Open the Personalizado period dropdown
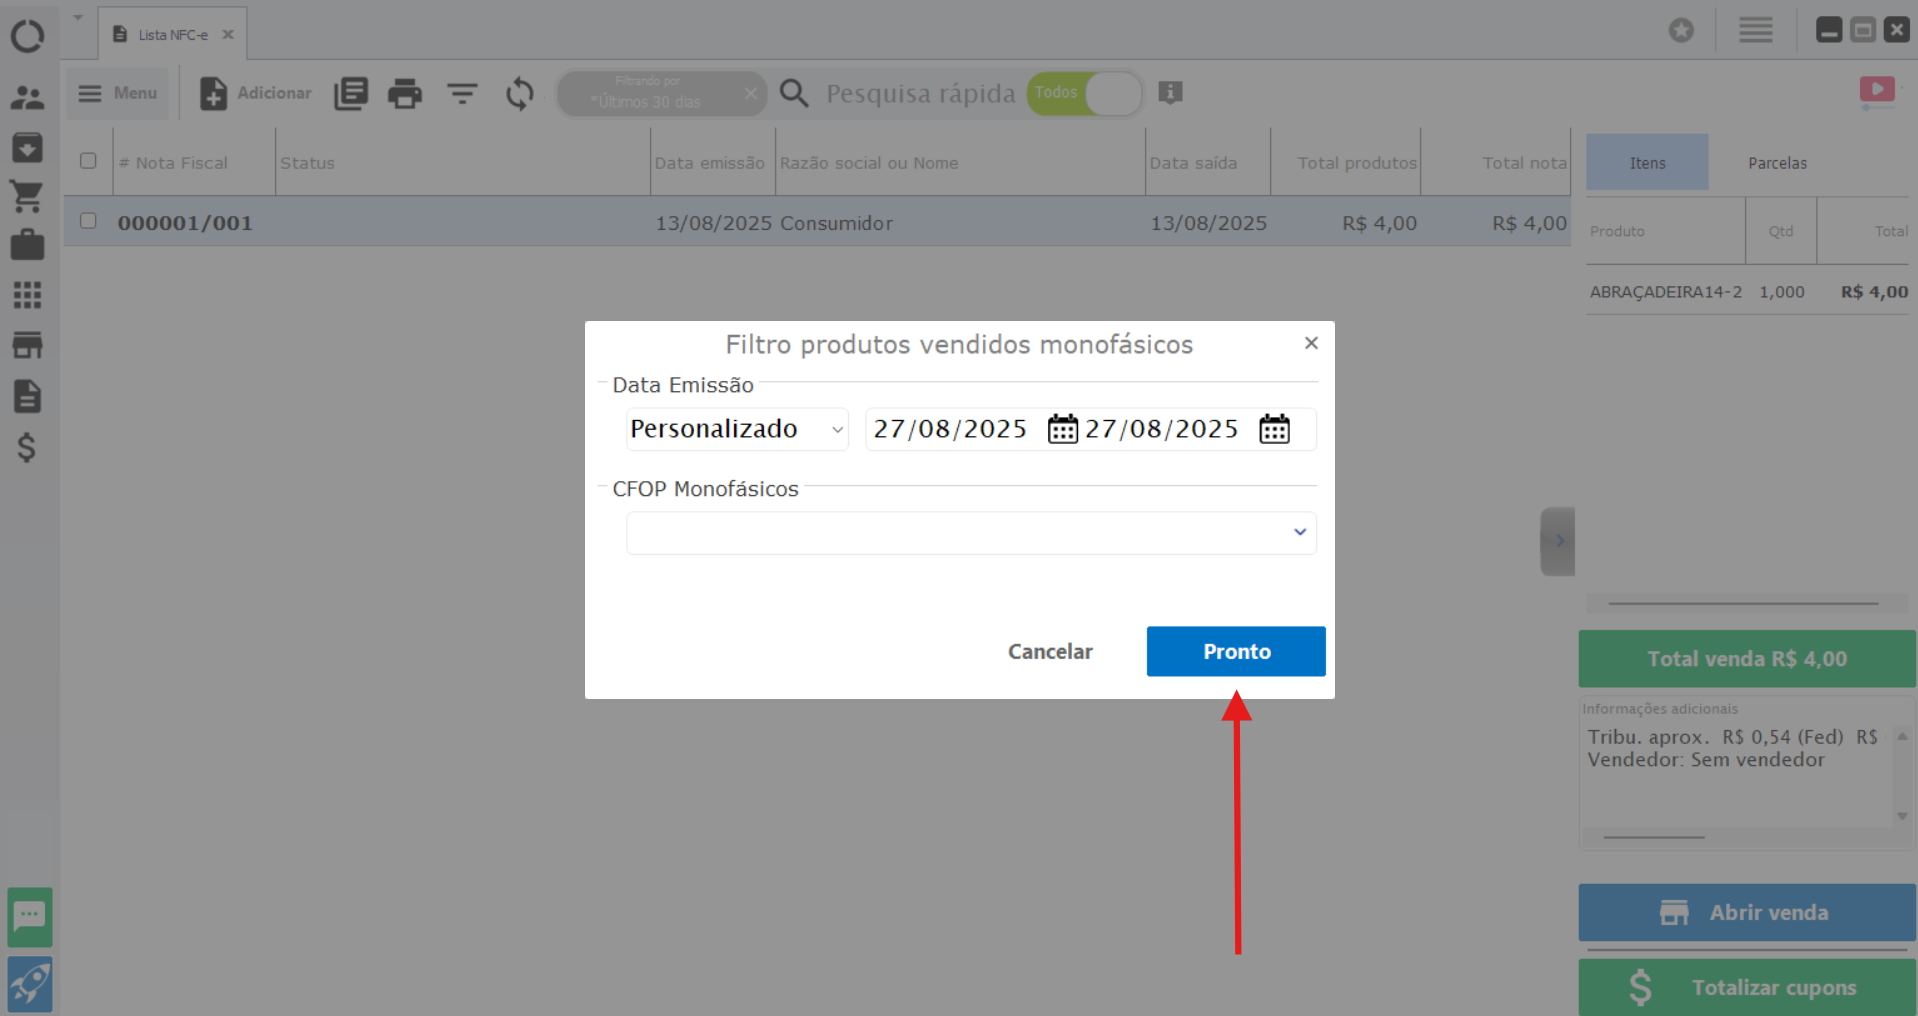 (737, 429)
